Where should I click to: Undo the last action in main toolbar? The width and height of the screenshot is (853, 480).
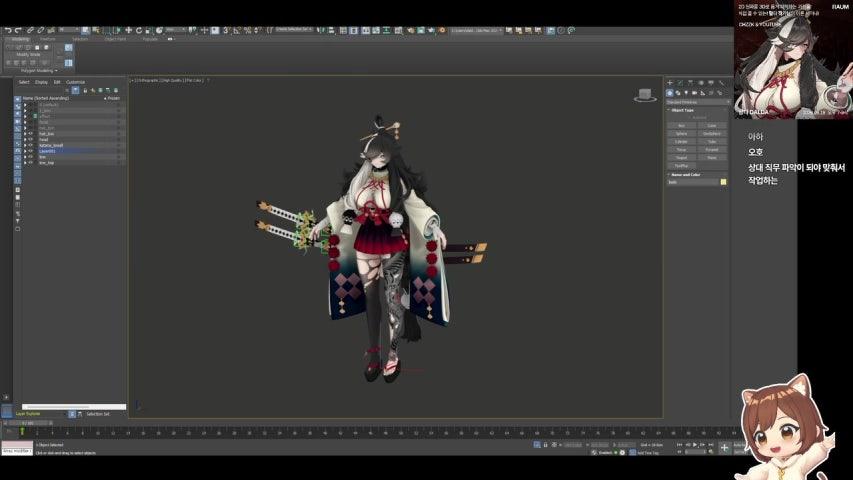point(8,30)
